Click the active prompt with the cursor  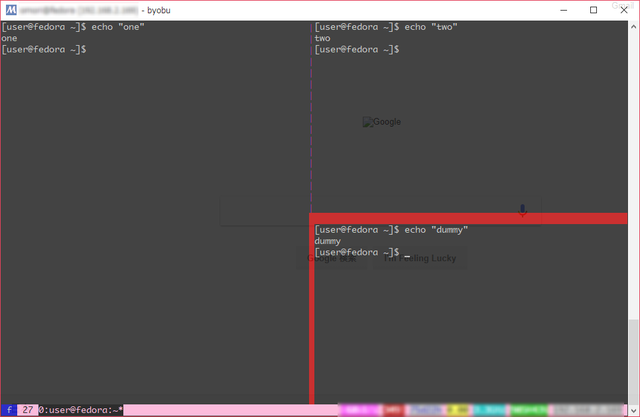click(x=362, y=253)
